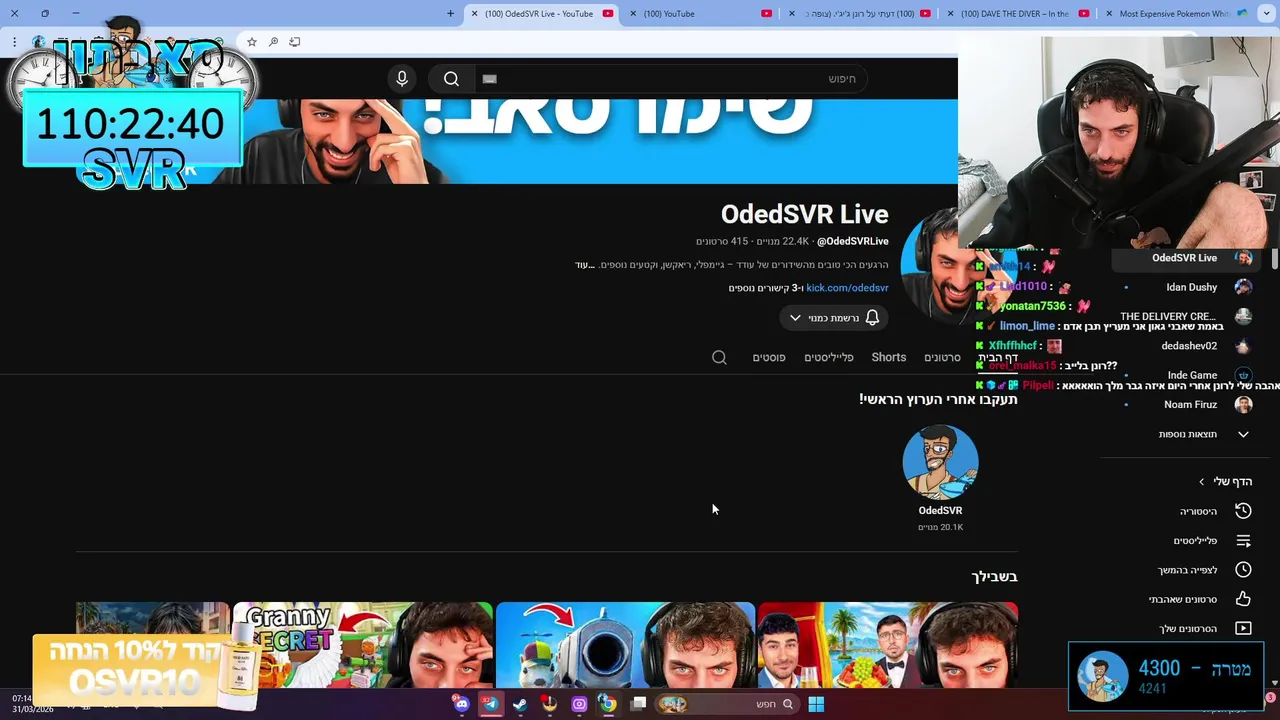Screen dimensions: 1280x720
Task: Start voice search with the microphone icon
Action: click(402, 79)
